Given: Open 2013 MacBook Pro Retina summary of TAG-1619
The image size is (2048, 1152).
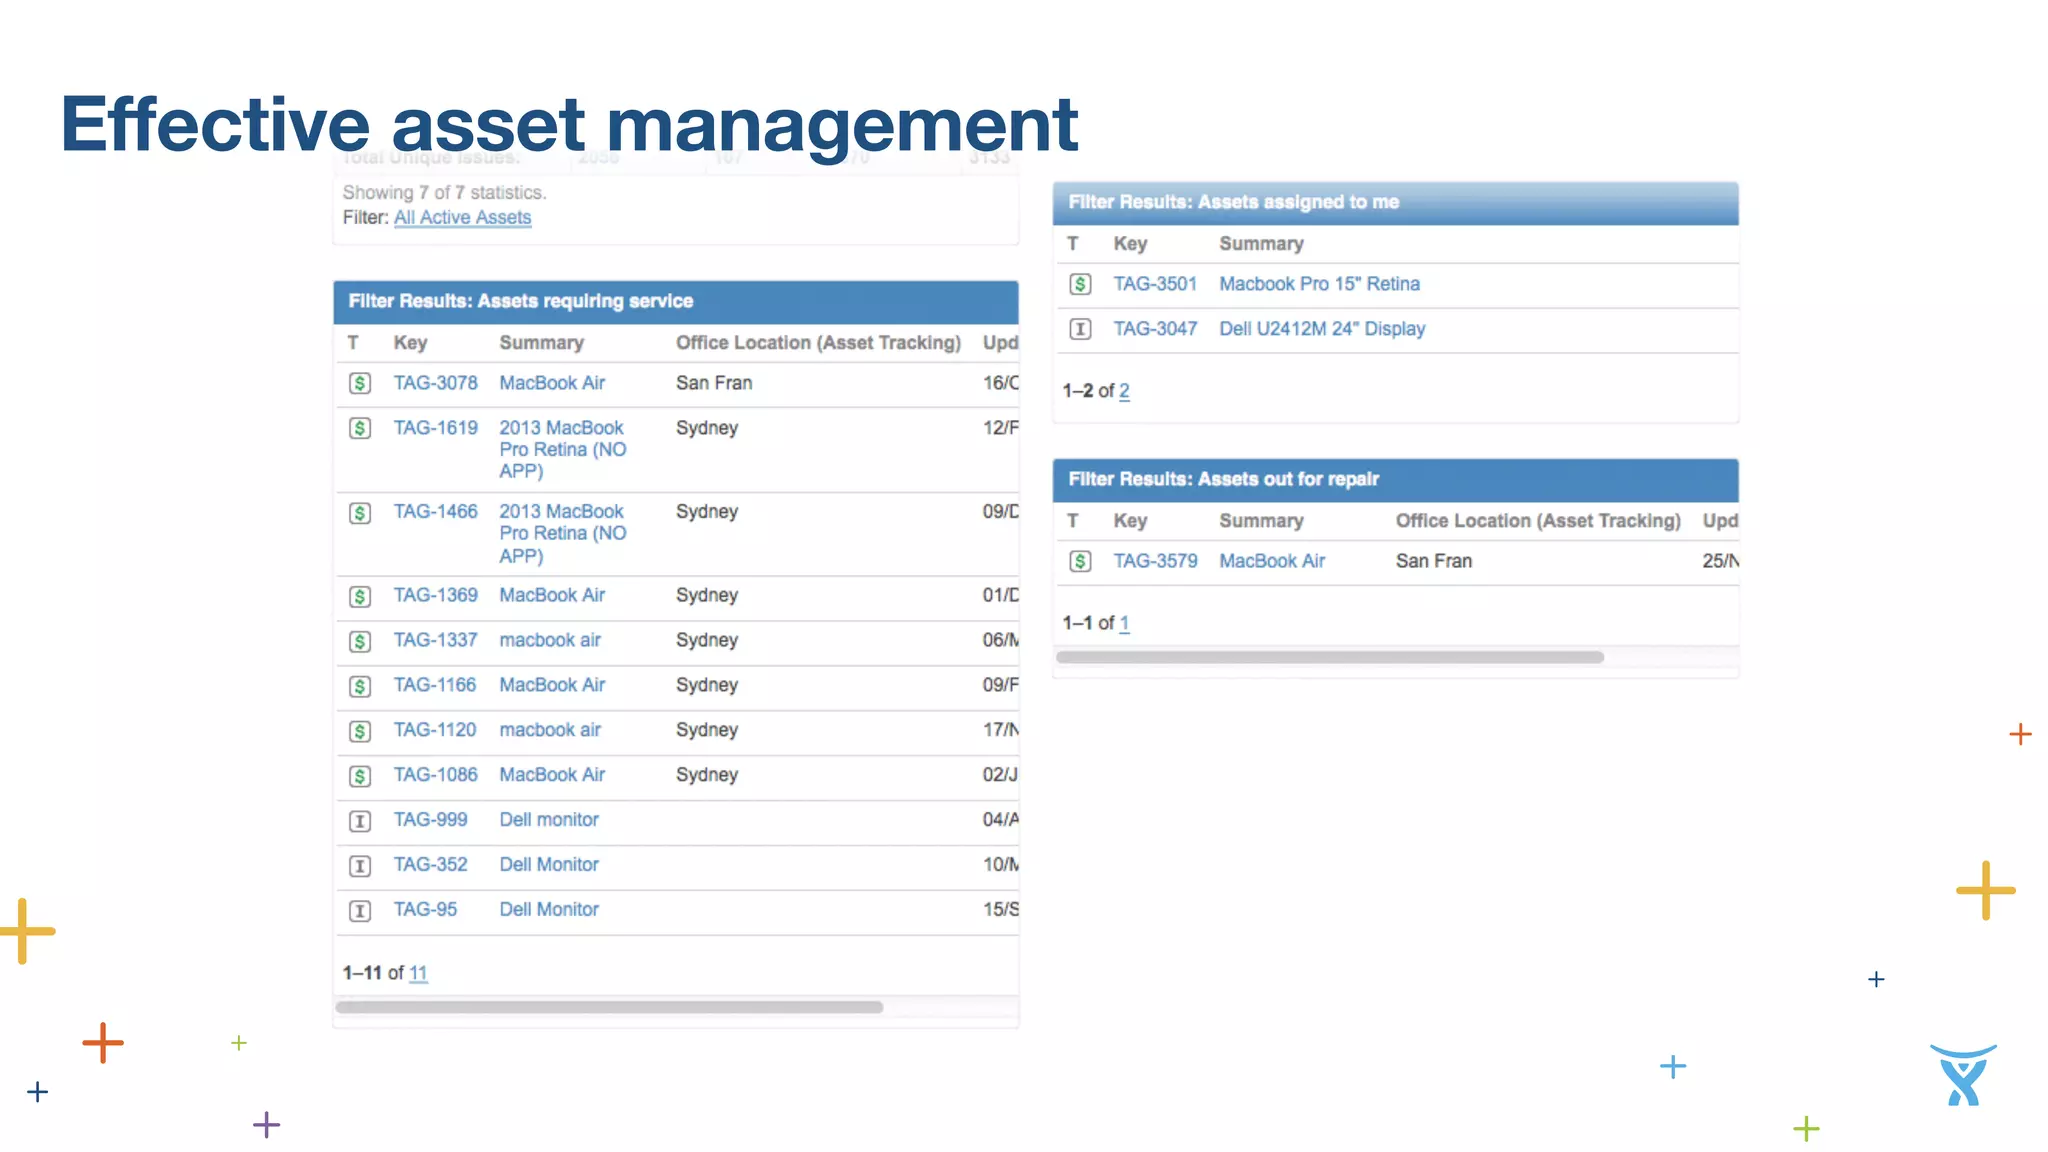Looking at the screenshot, I should click(x=563, y=449).
